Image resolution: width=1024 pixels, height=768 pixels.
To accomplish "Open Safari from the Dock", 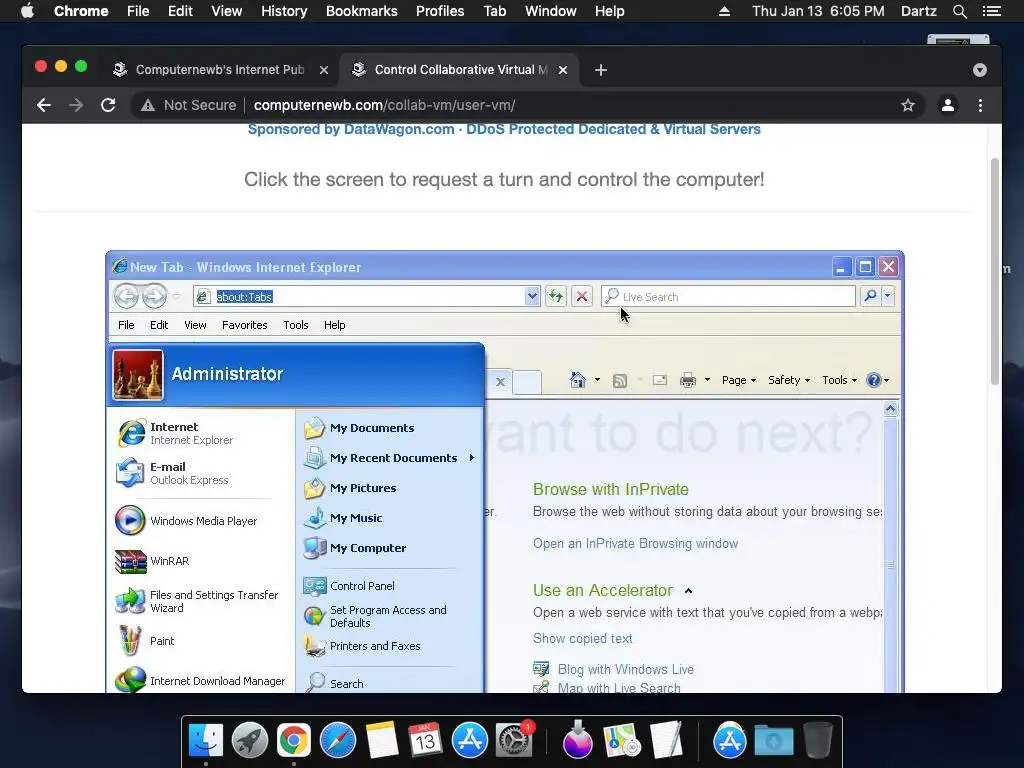I will click(338, 740).
